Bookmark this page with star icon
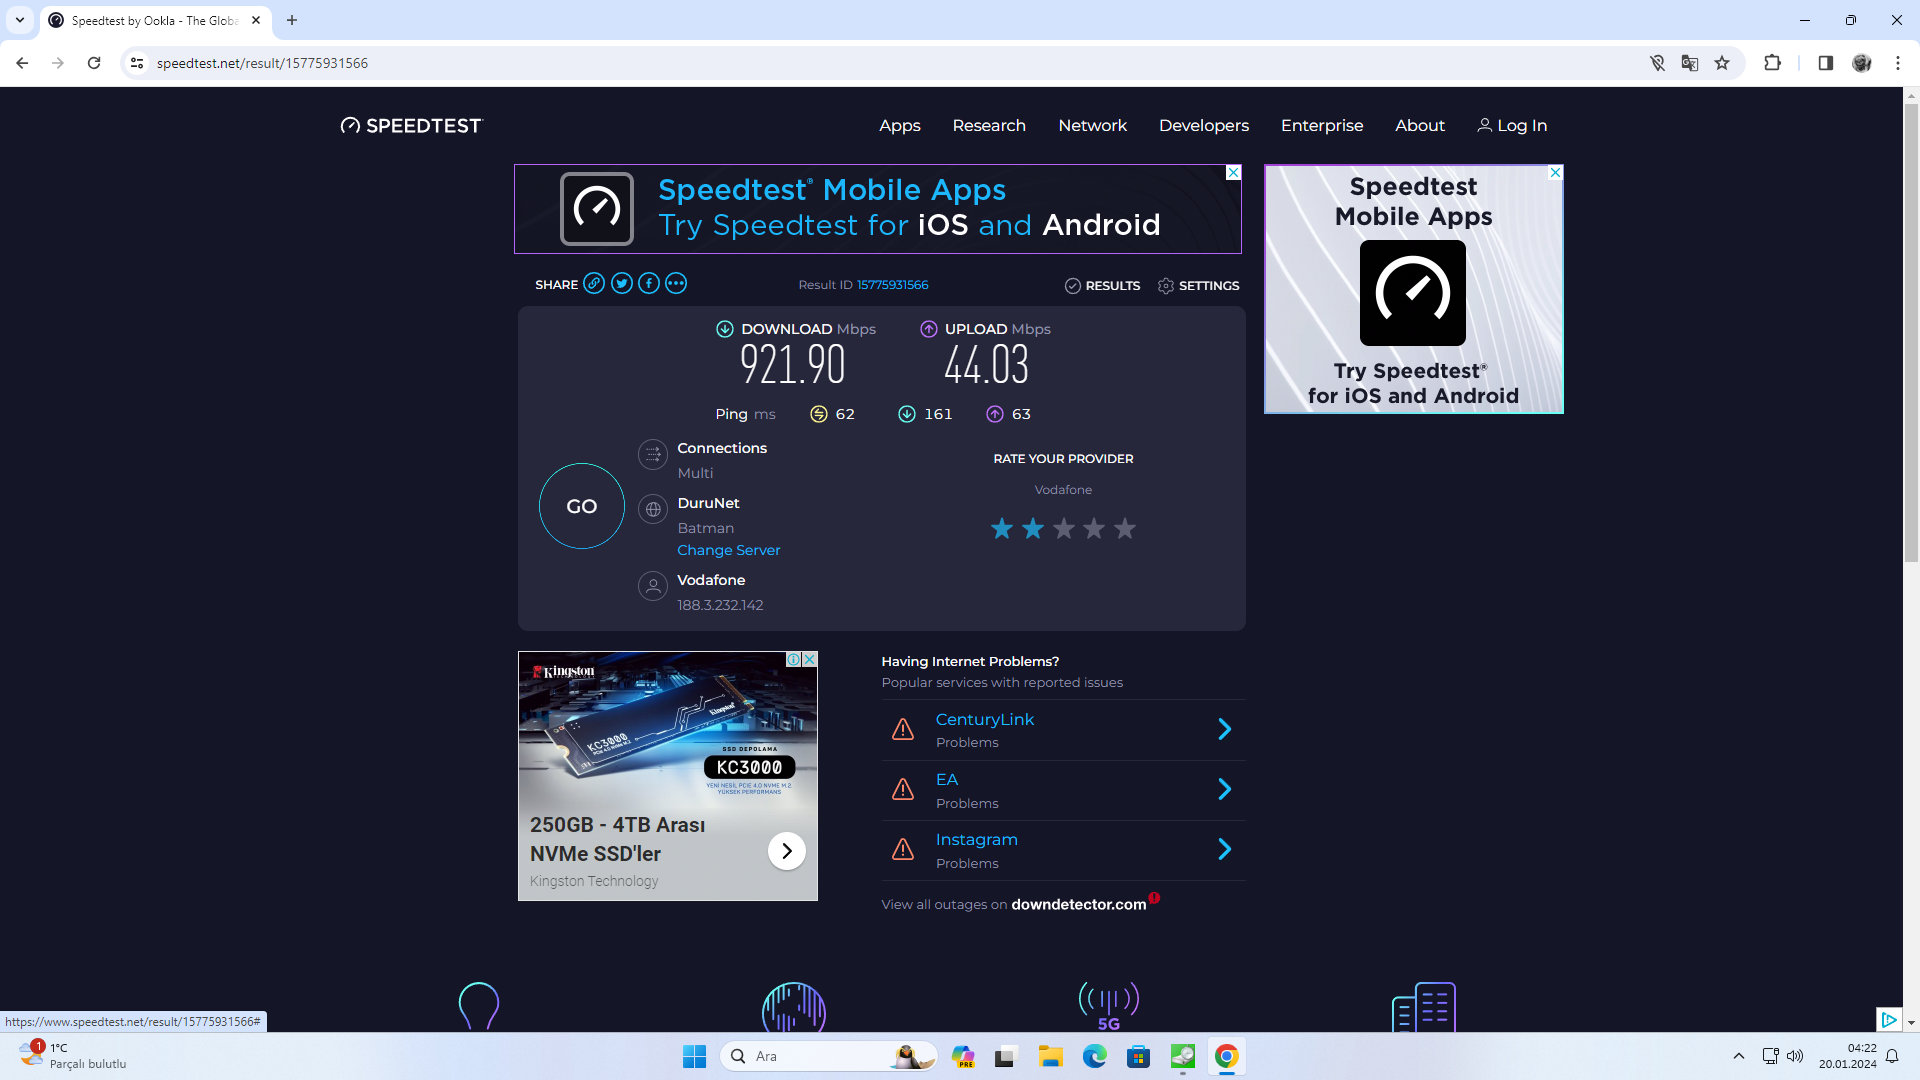The height and width of the screenshot is (1080, 1920). click(x=1722, y=63)
